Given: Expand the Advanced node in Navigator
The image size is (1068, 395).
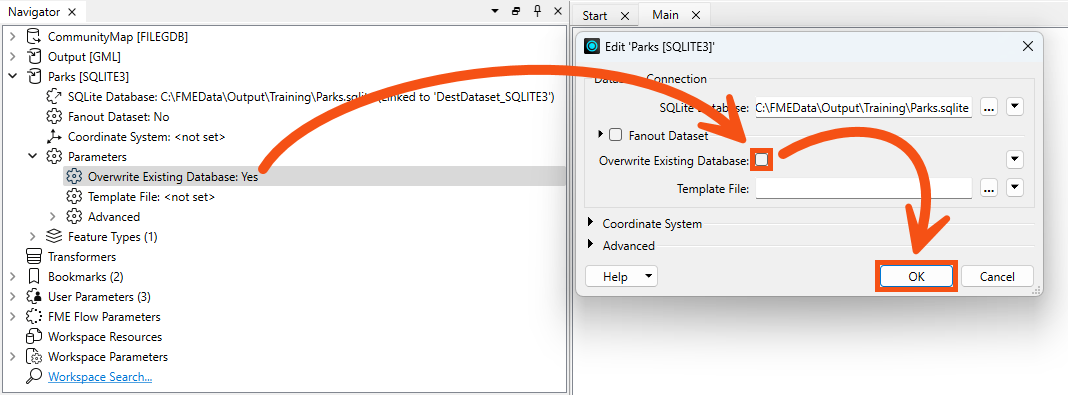Looking at the screenshot, I should point(53,217).
